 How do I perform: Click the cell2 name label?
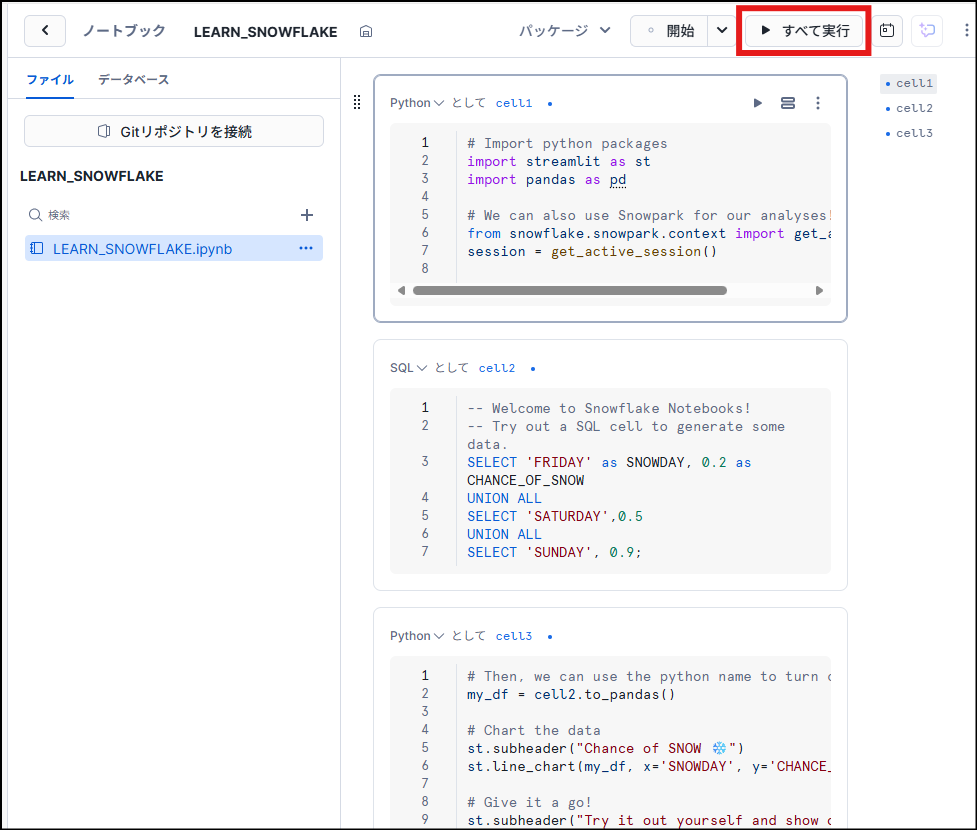[x=497, y=368]
